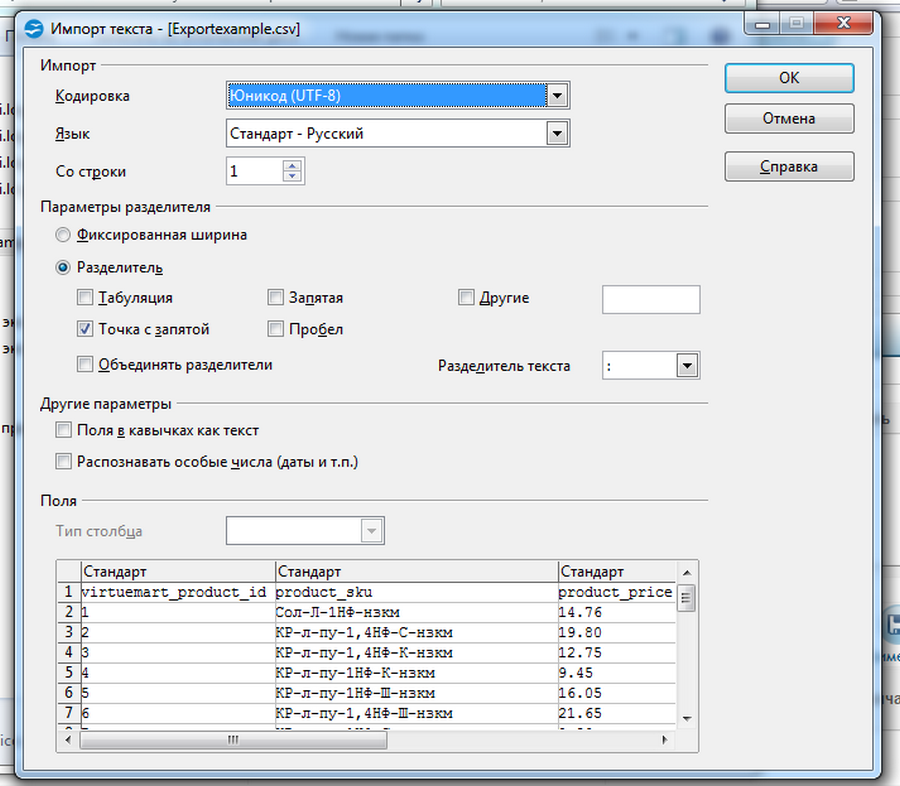Click the Другие custom separator text field
This screenshot has height=786, width=900.
650,299
